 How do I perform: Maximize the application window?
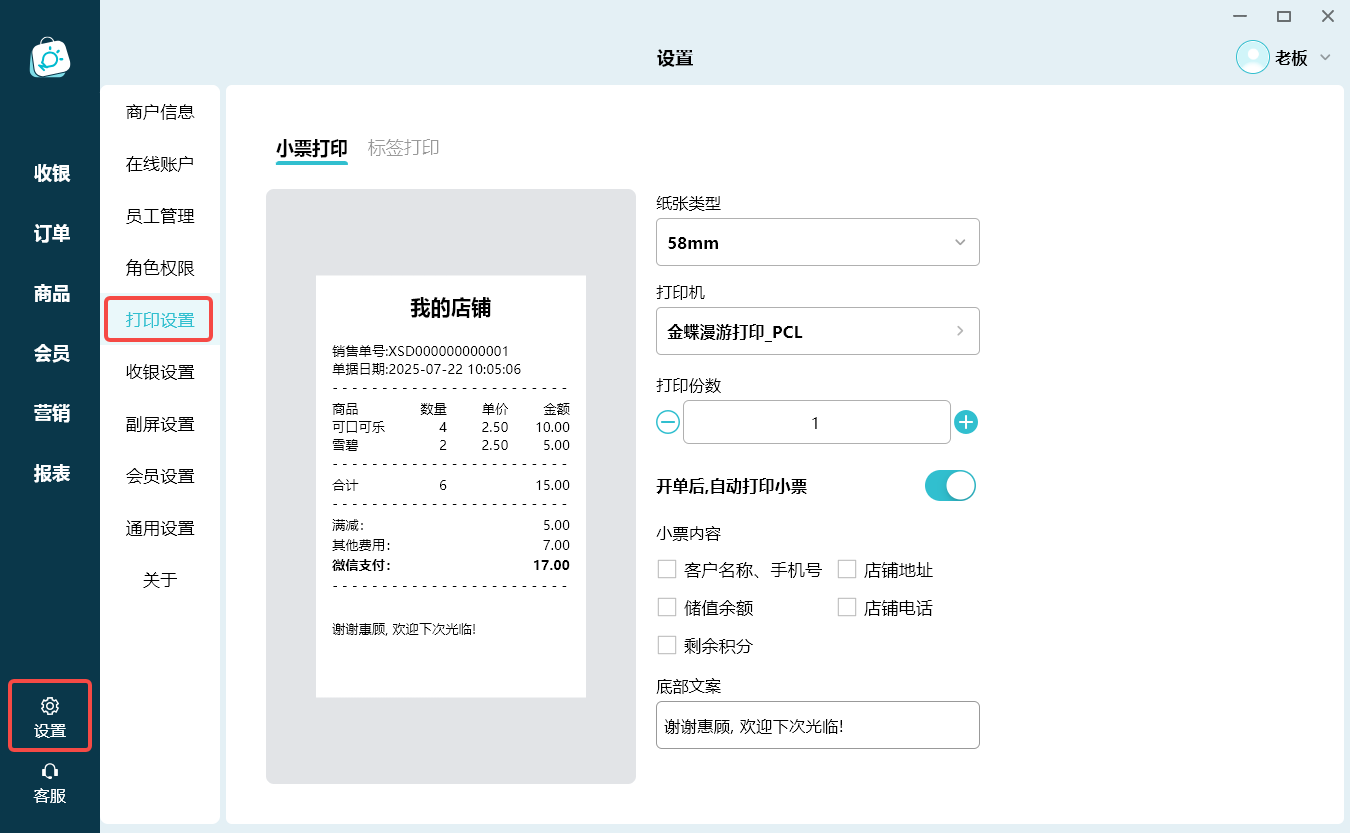pos(1284,16)
